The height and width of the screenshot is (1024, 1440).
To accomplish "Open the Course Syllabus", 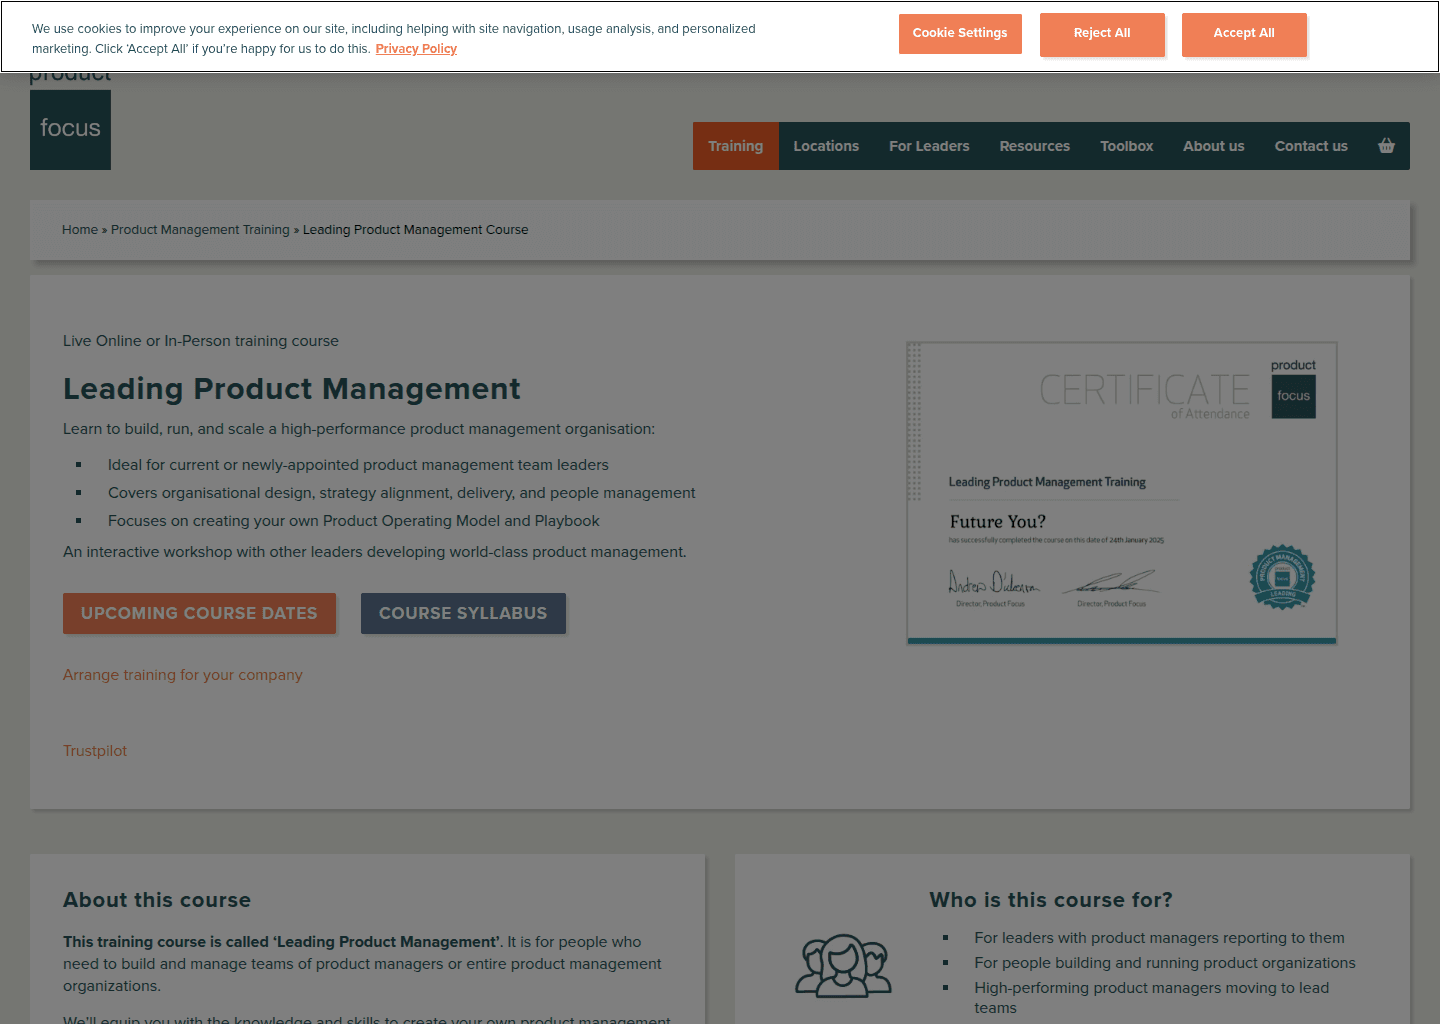I will pyautogui.click(x=463, y=613).
